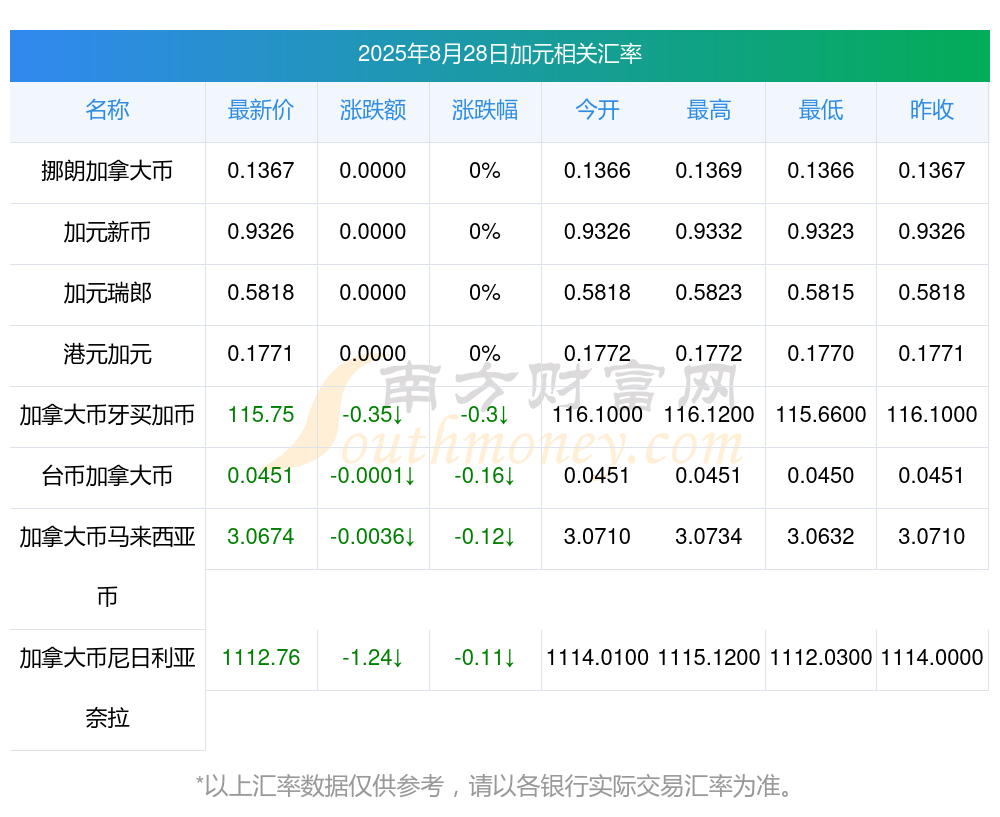Click the title 2025年8月28日加元相关汇率
Viewport: 1000px width, 817px height.
coord(499,54)
